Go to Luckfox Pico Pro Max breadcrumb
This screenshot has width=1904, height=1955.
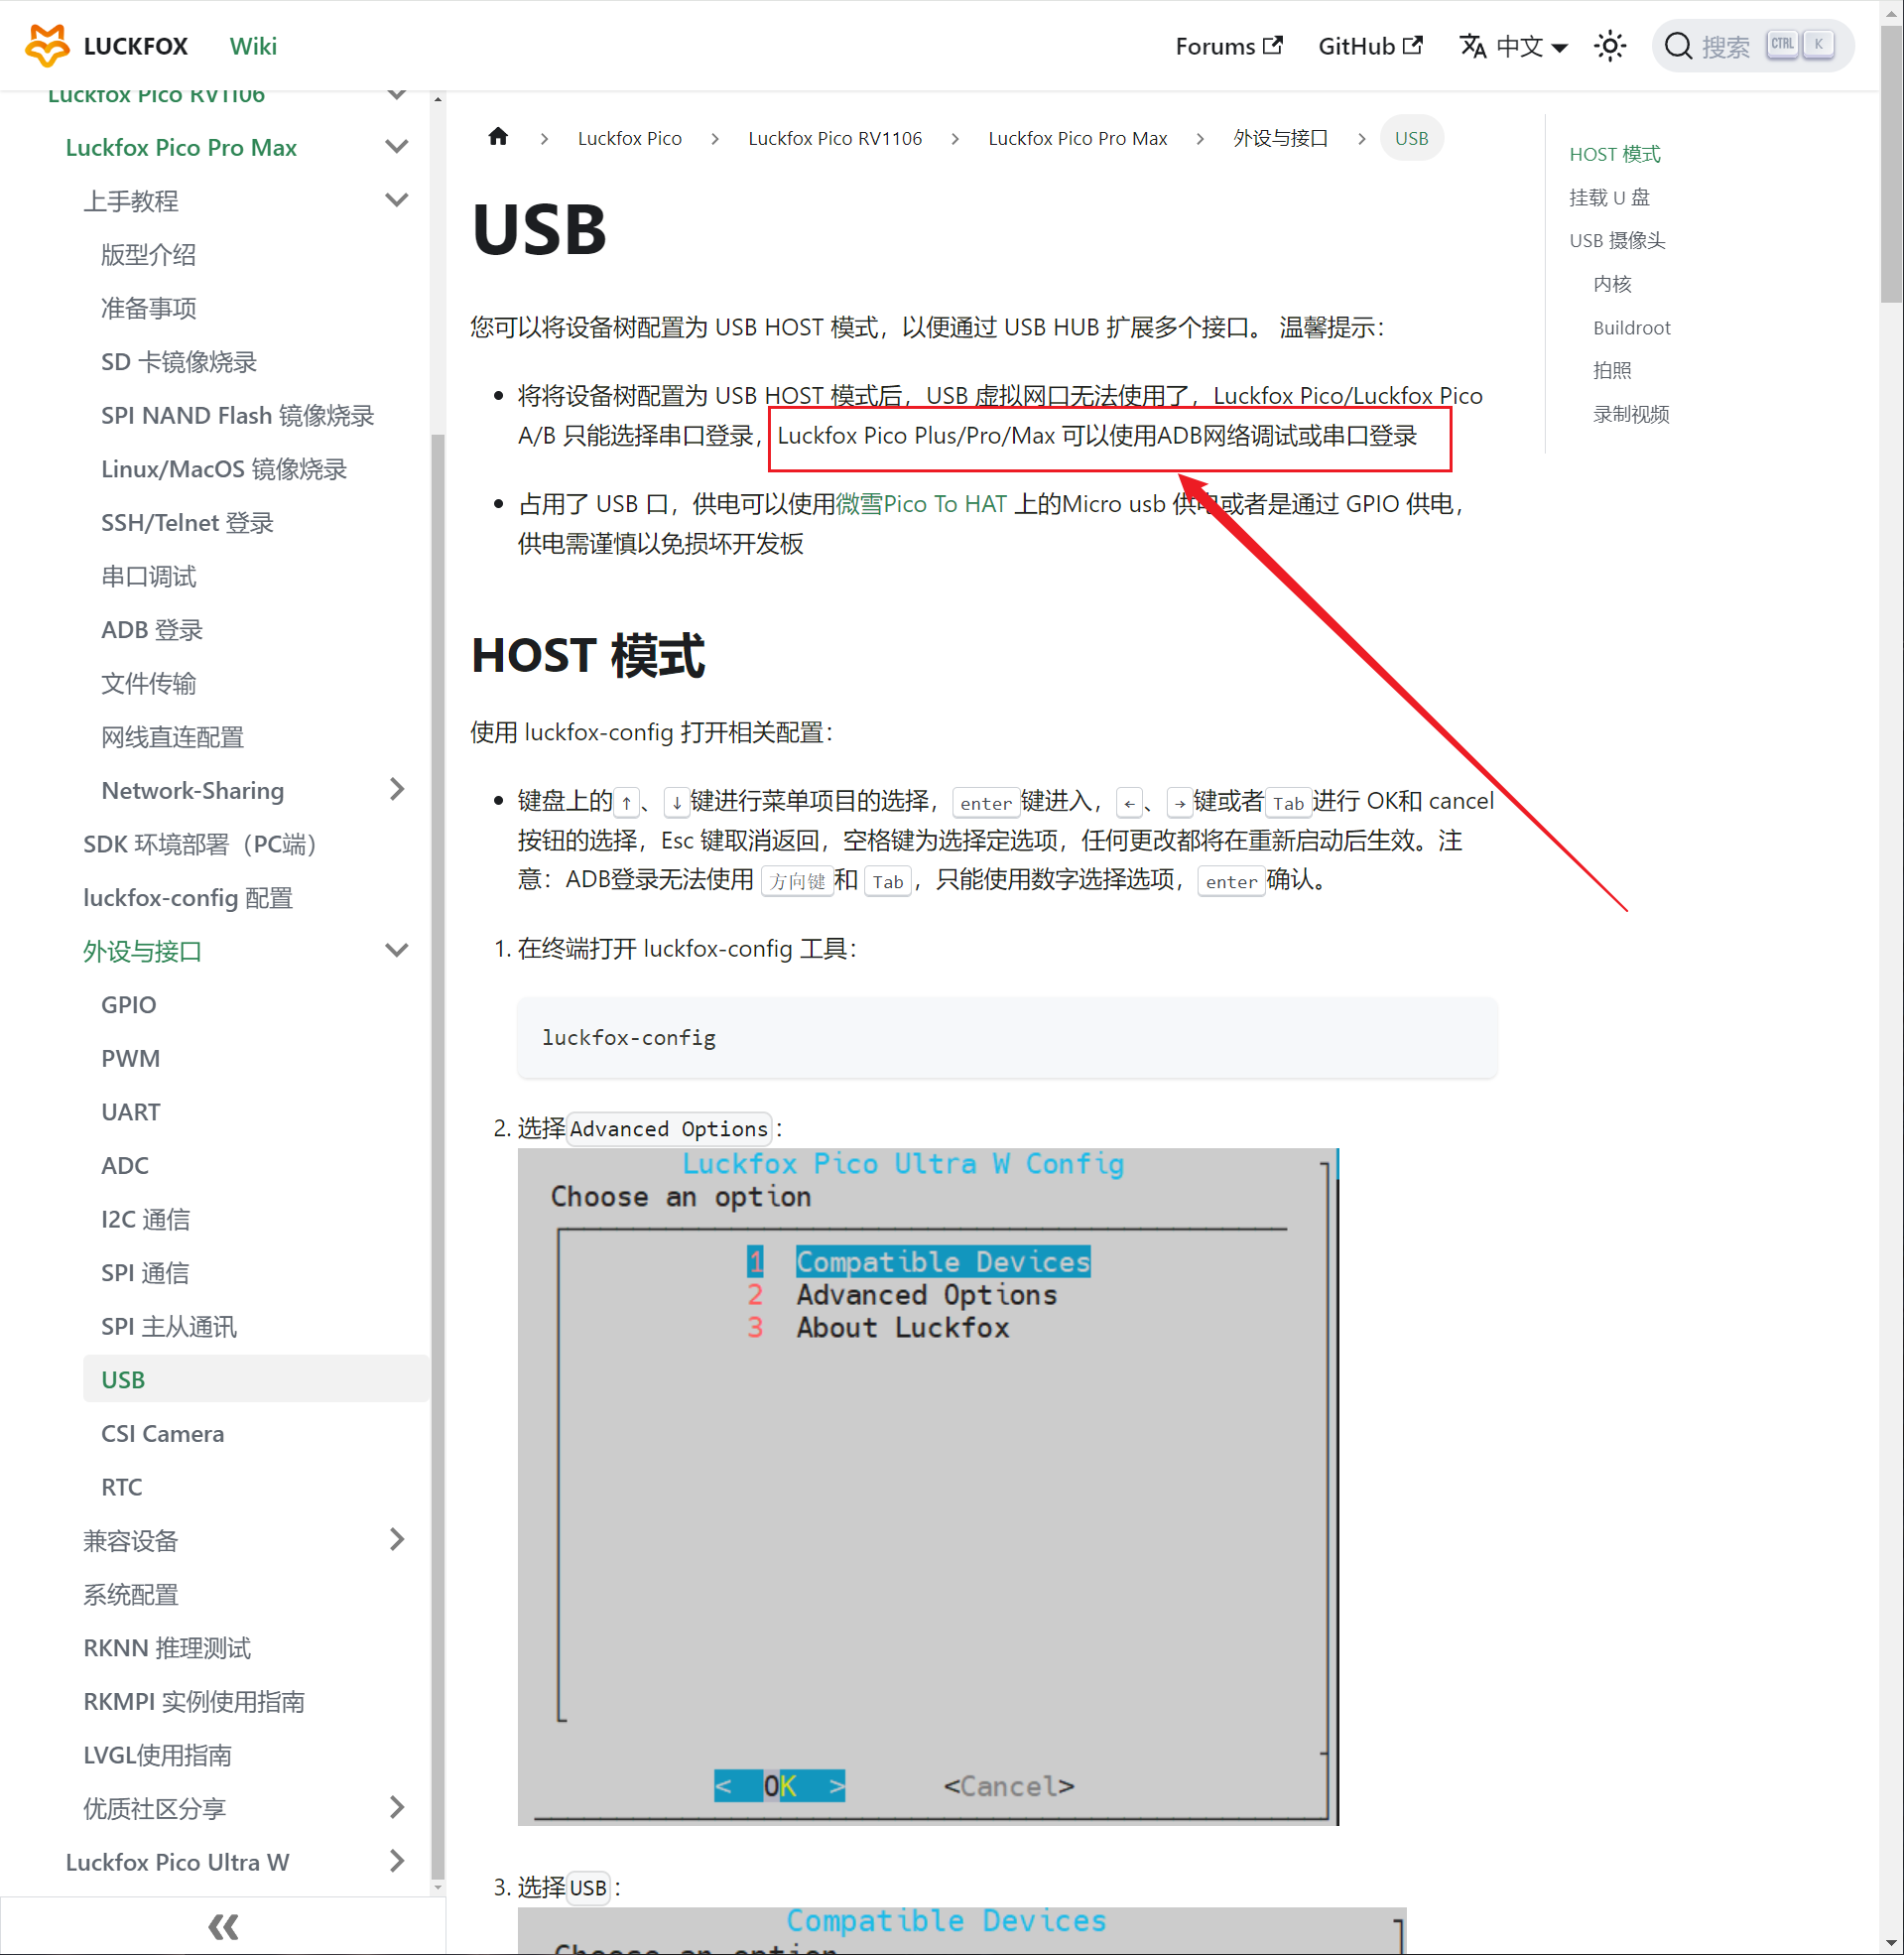click(x=1078, y=138)
